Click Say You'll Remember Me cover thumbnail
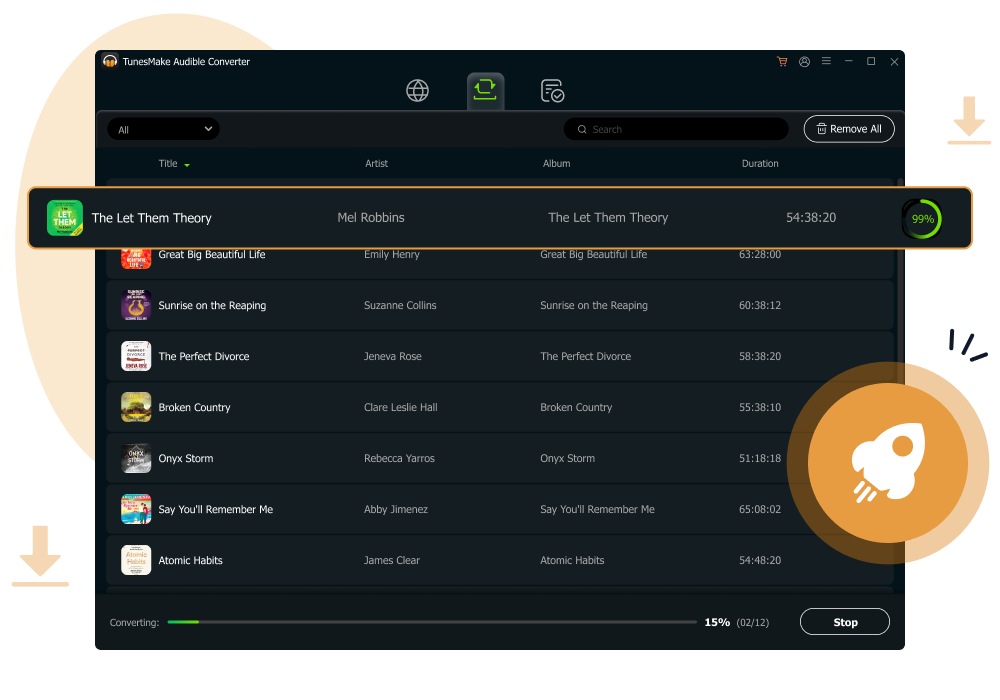The height and width of the screenshot is (700, 1000). tap(136, 509)
